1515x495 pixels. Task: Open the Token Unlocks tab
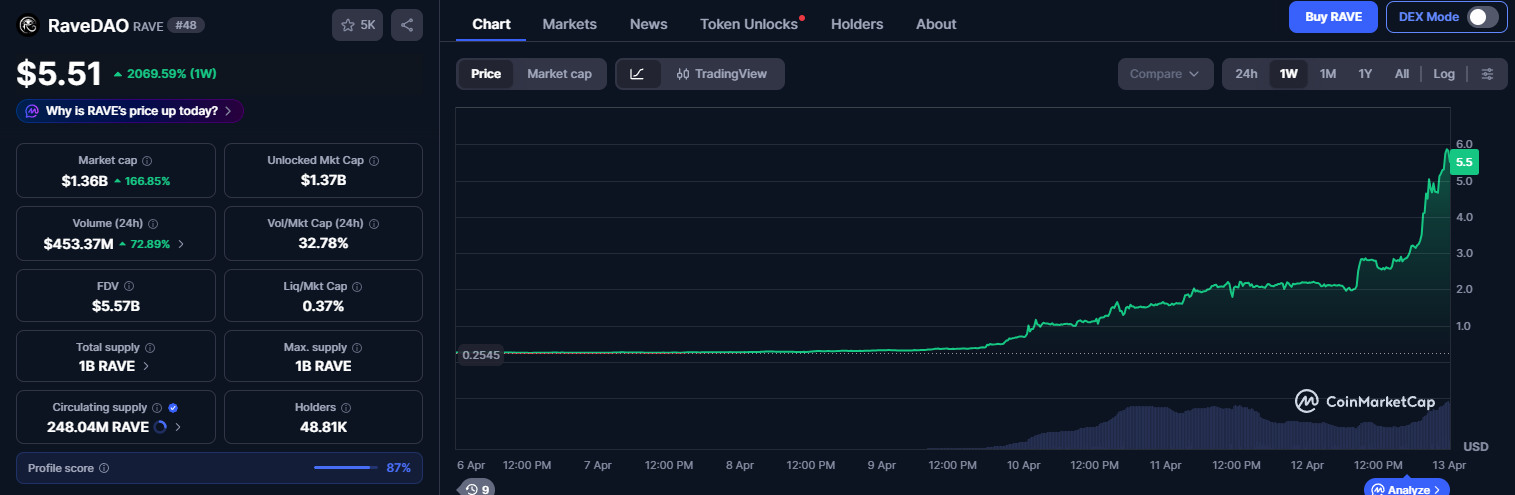(749, 24)
